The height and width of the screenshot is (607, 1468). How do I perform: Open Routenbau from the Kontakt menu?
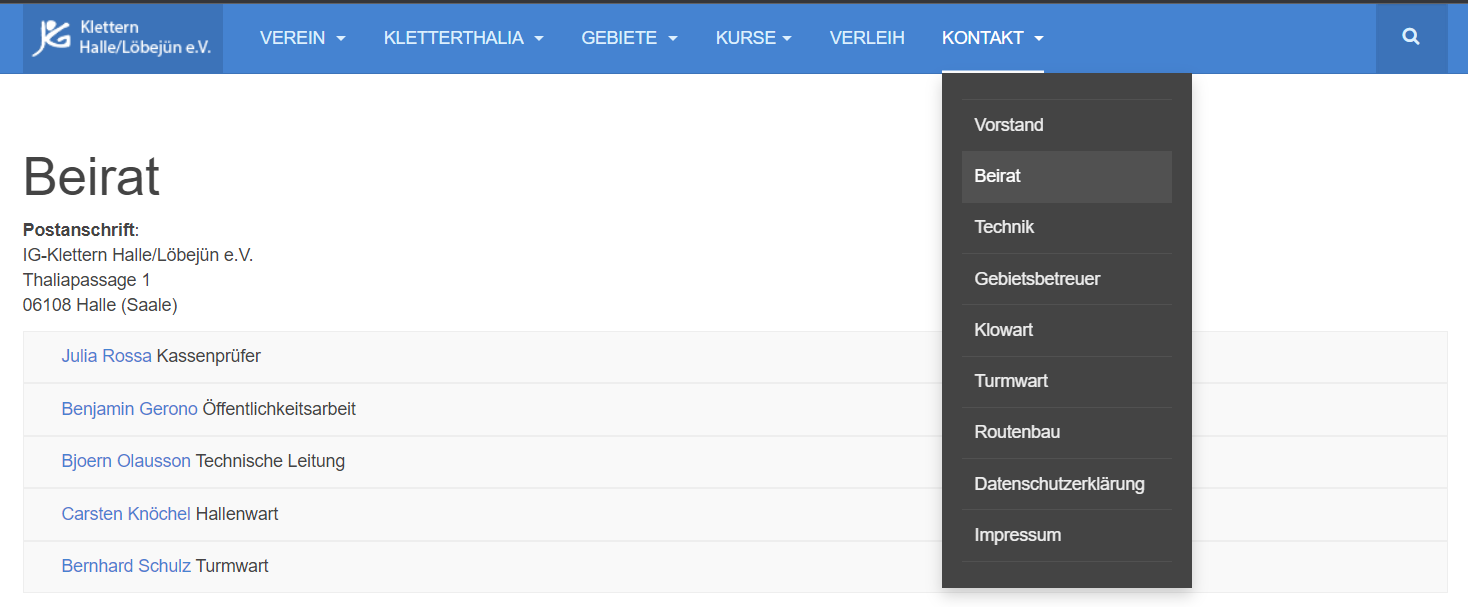click(1017, 432)
